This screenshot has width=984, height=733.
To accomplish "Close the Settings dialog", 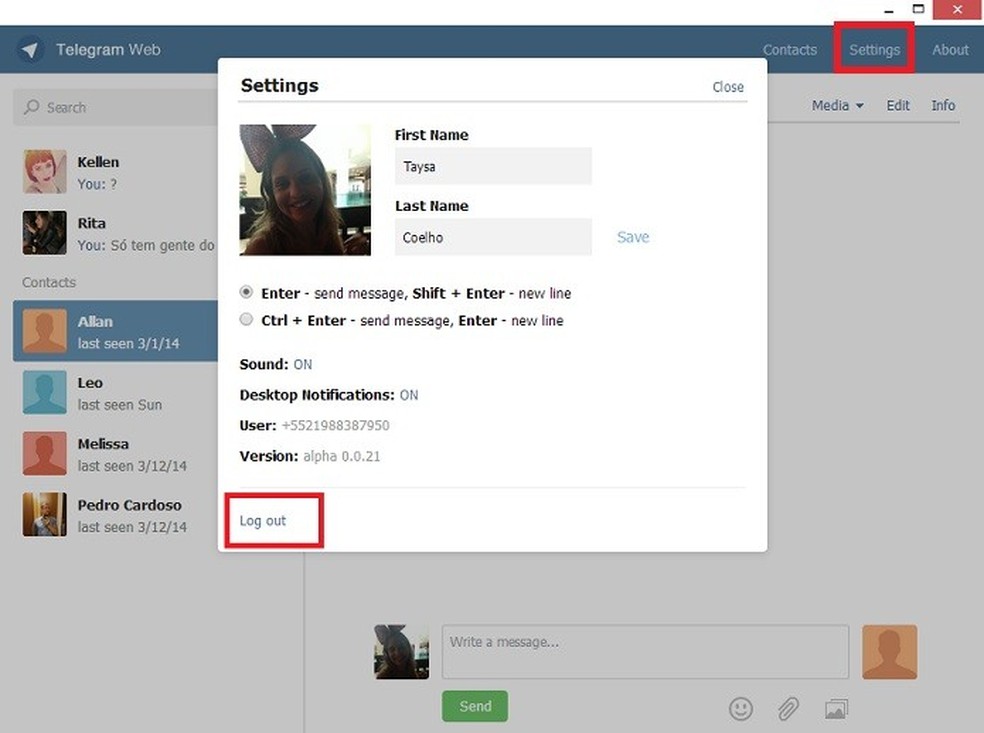I will click(x=728, y=87).
